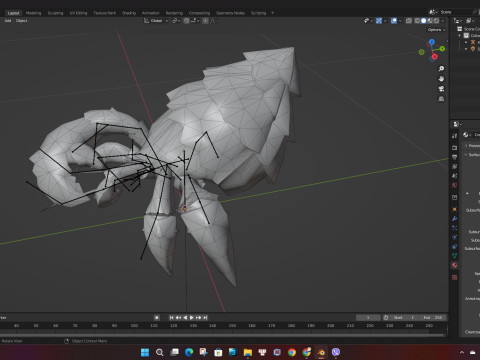Viewport: 480px width, 360px height.
Task: Open the Object Data green triangle tab
Action: (455, 256)
